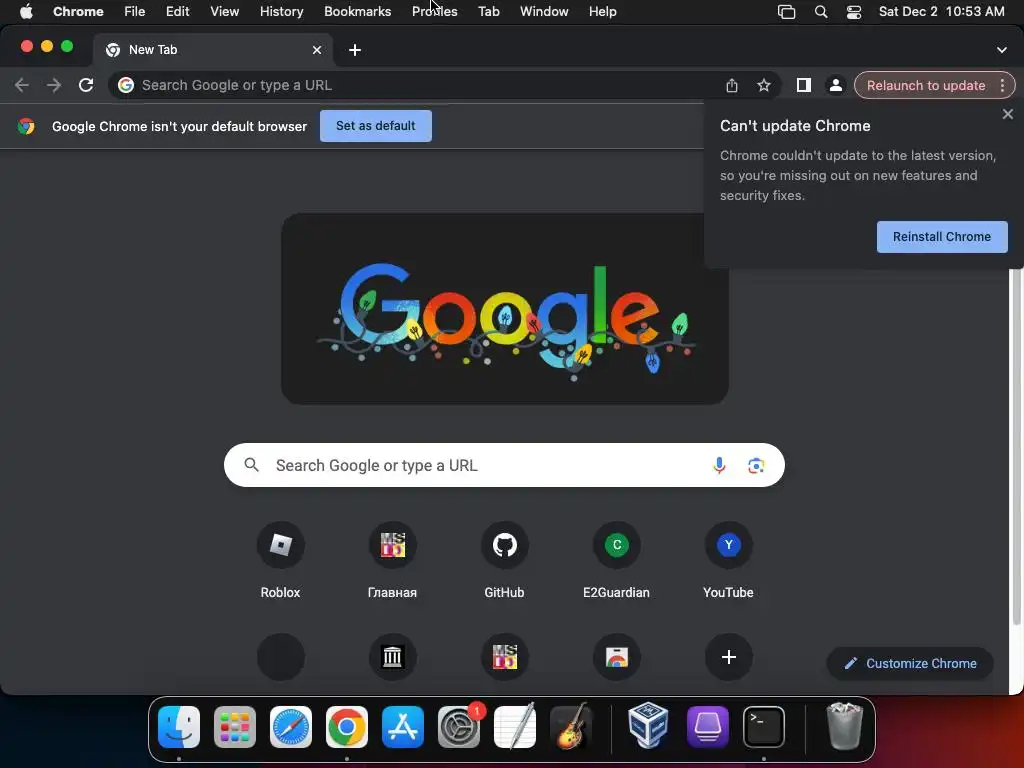Bookmark this tab with star icon
Image resolution: width=1024 pixels, height=768 pixels.
coord(763,85)
